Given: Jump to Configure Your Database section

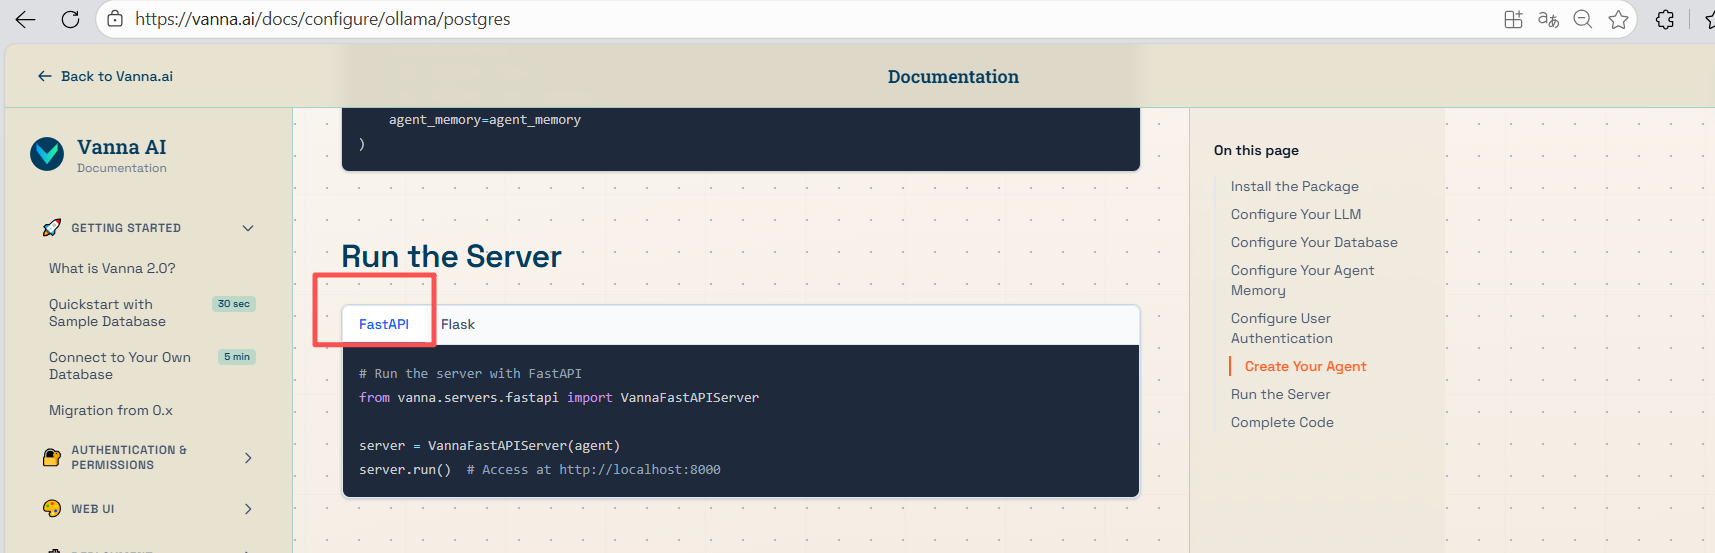Looking at the screenshot, I should pos(1314,242).
